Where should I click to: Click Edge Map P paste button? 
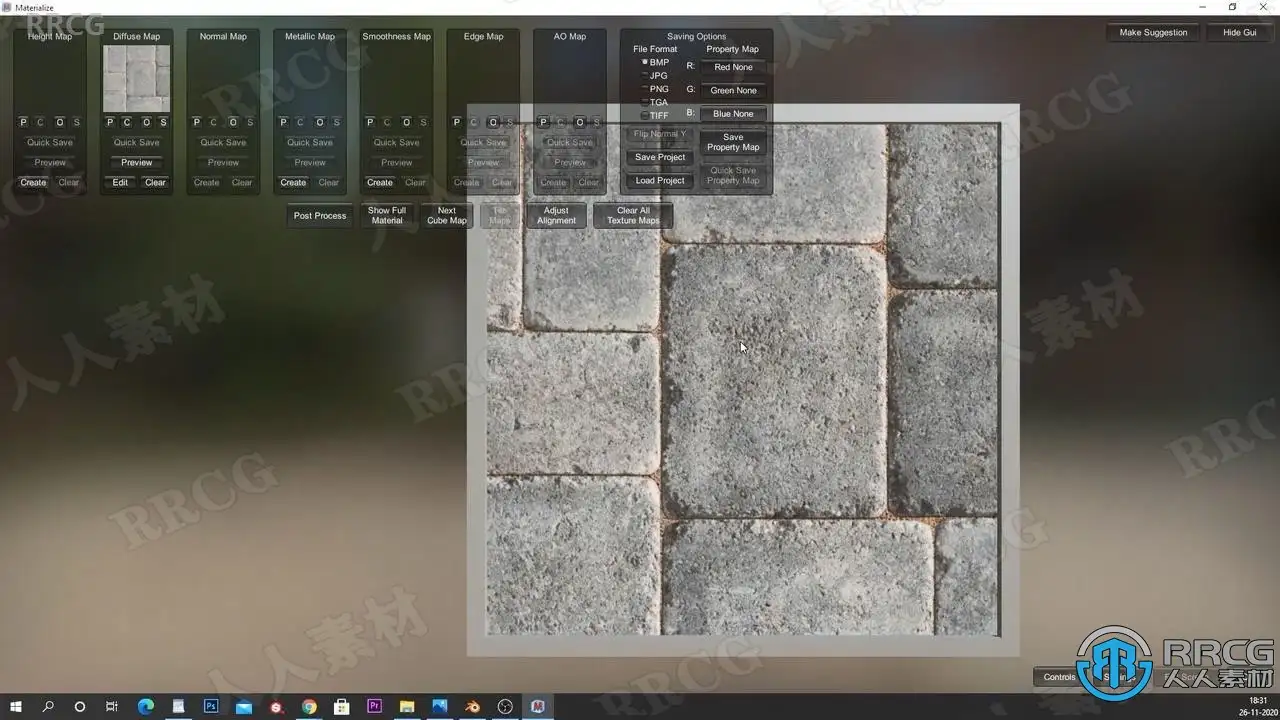(x=457, y=122)
